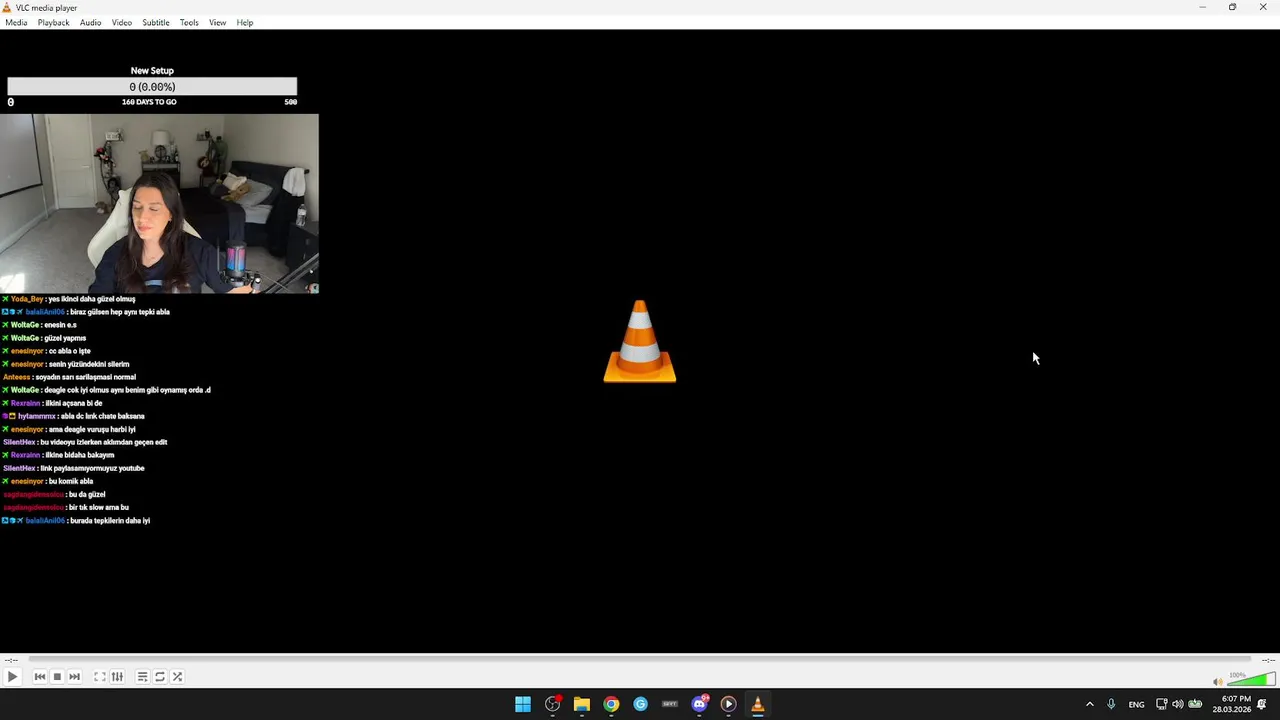Show hidden system tray icons
This screenshot has width=1280, height=720.
pyautogui.click(x=1090, y=704)
